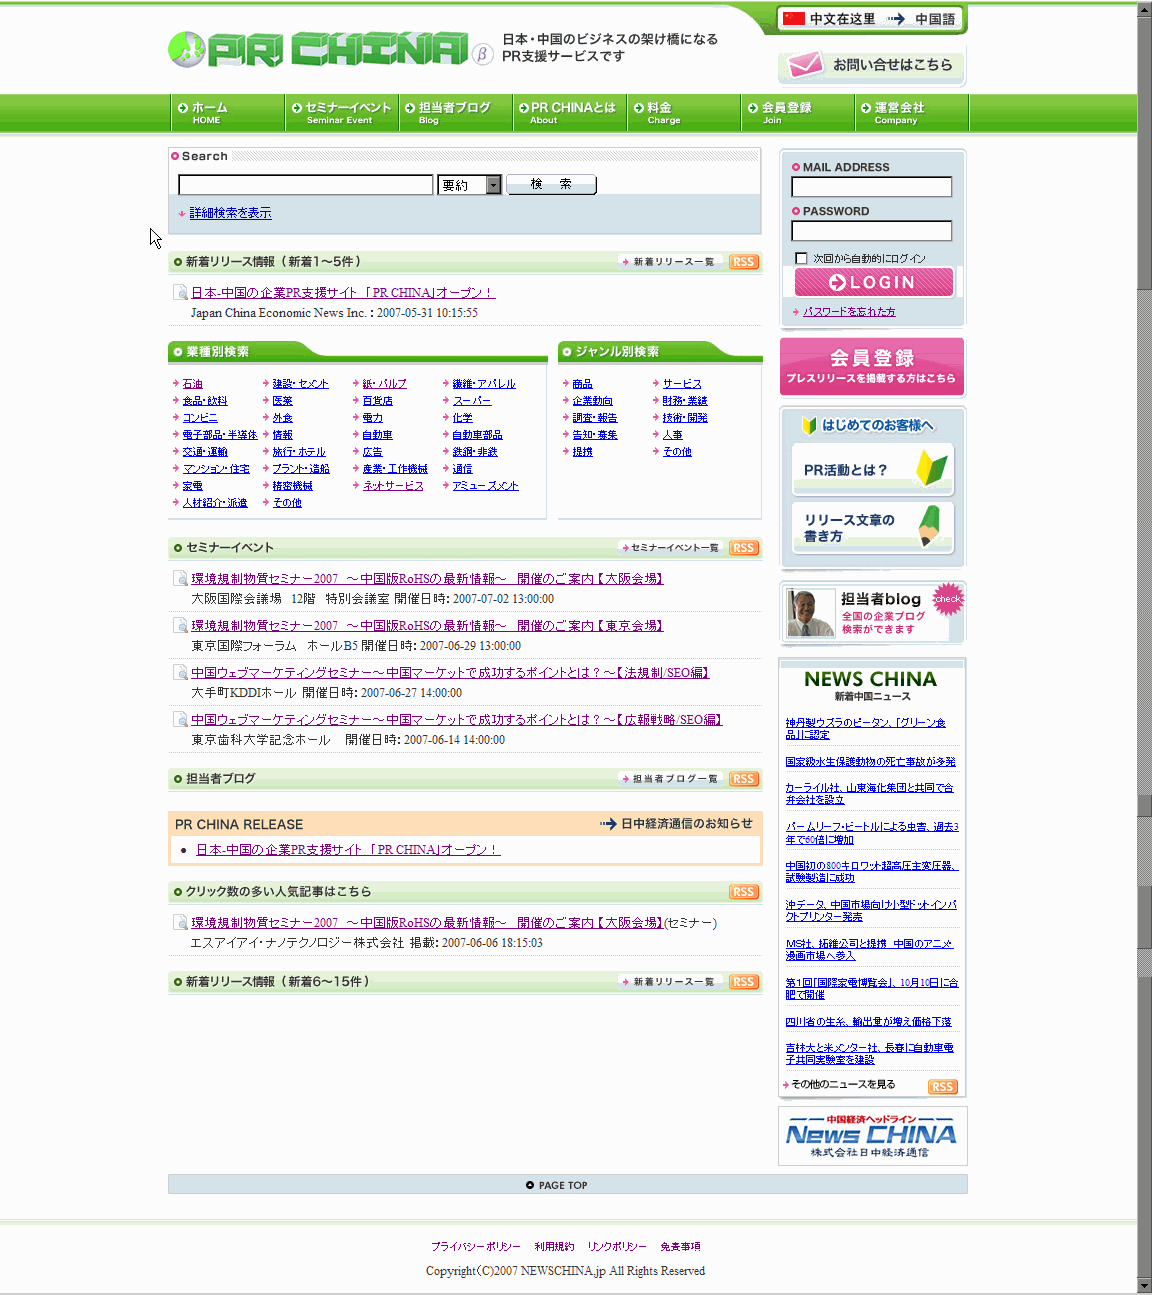Viewport: 1152px width, 1295px height.
Task: Open the セミナーイベント nav item
Action: [x=342, y=113]
